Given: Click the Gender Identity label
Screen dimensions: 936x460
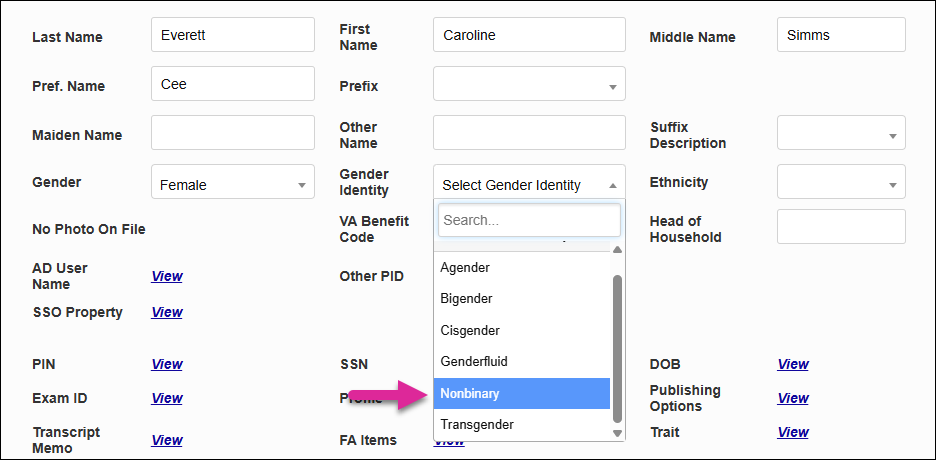Looking at the screenshot, I should pos(364,183).
